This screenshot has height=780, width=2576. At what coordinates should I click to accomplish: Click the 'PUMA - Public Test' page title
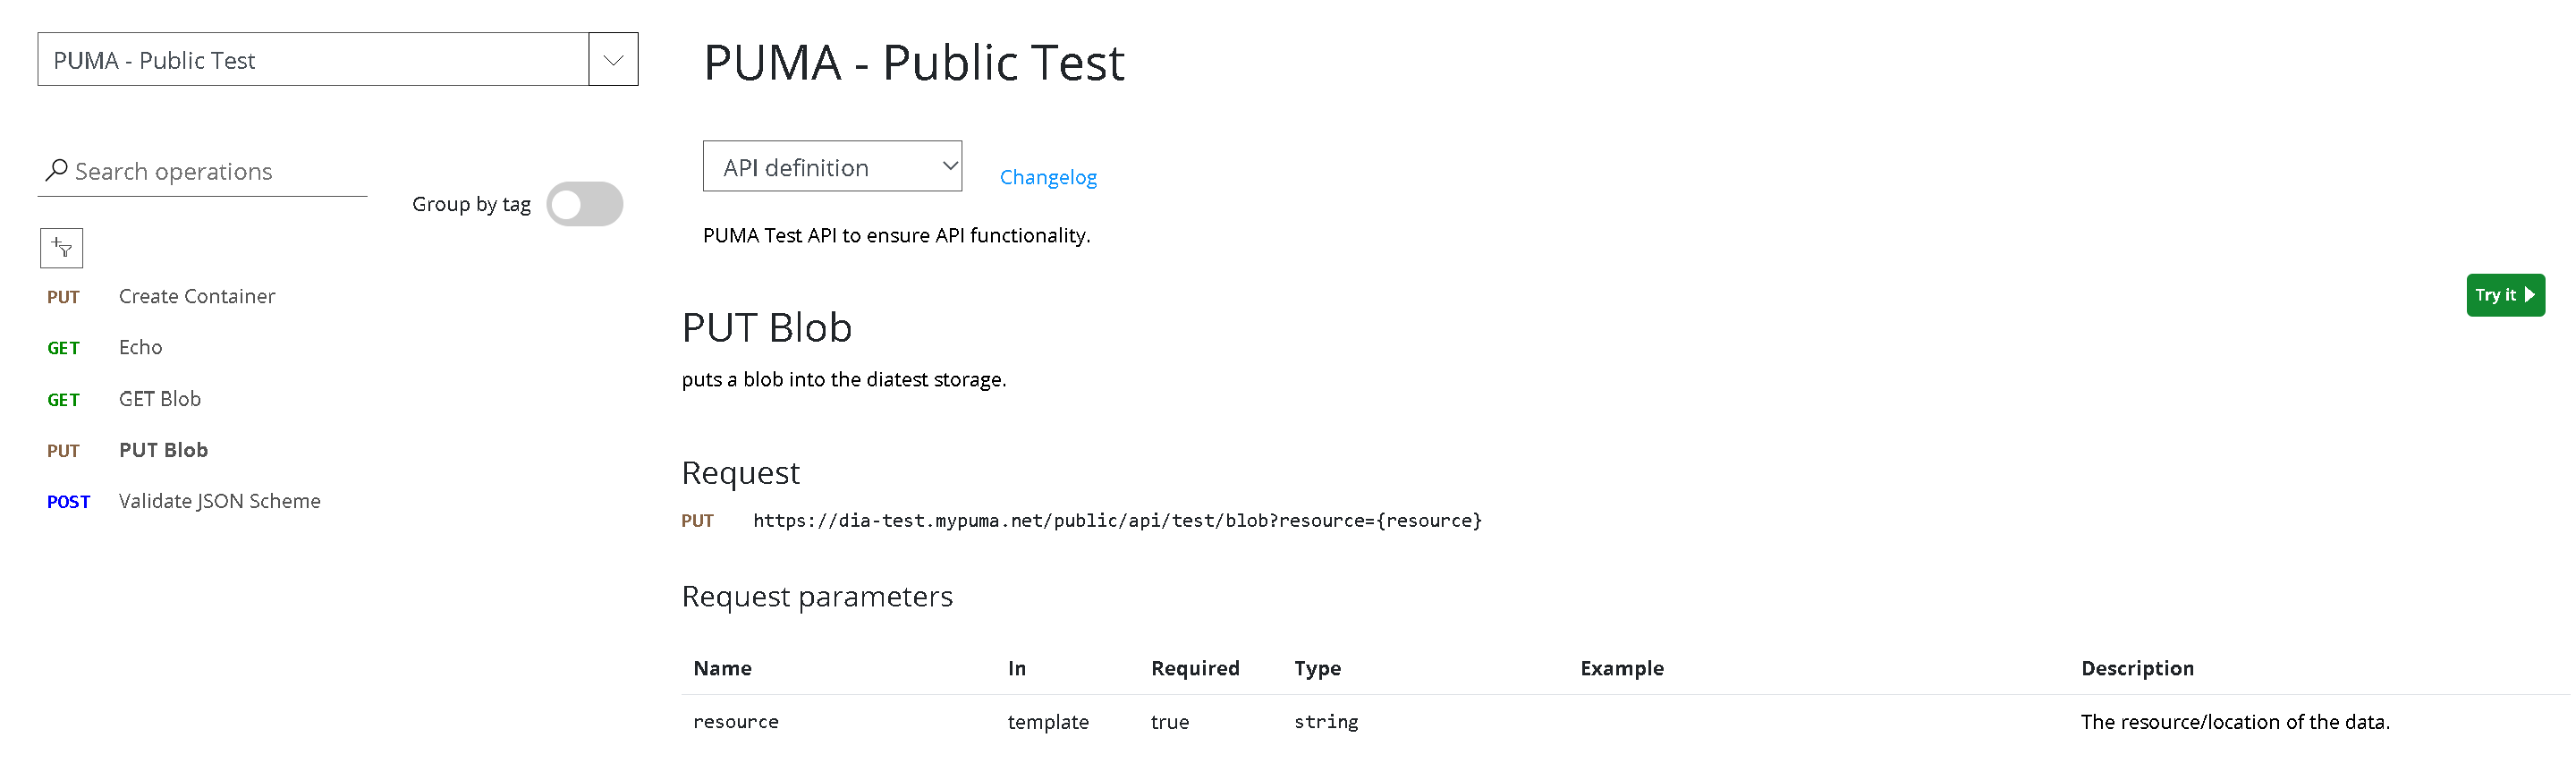[x=914, y=62]
